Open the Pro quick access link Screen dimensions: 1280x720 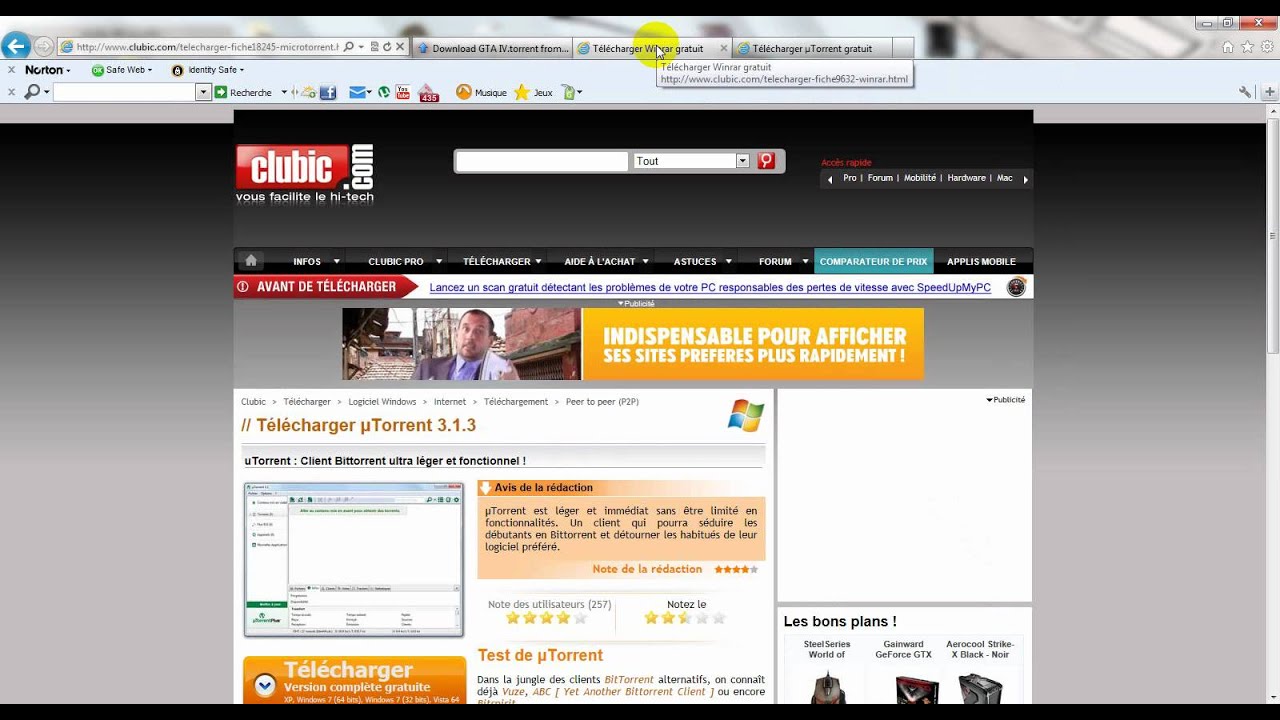point(850,178)
